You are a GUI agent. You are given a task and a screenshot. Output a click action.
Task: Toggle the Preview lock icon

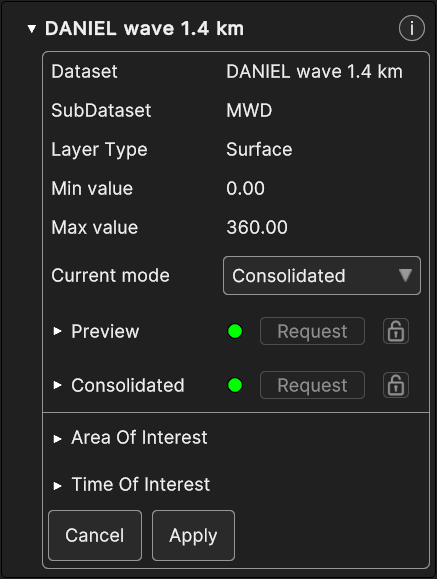[x=396, y=331]
